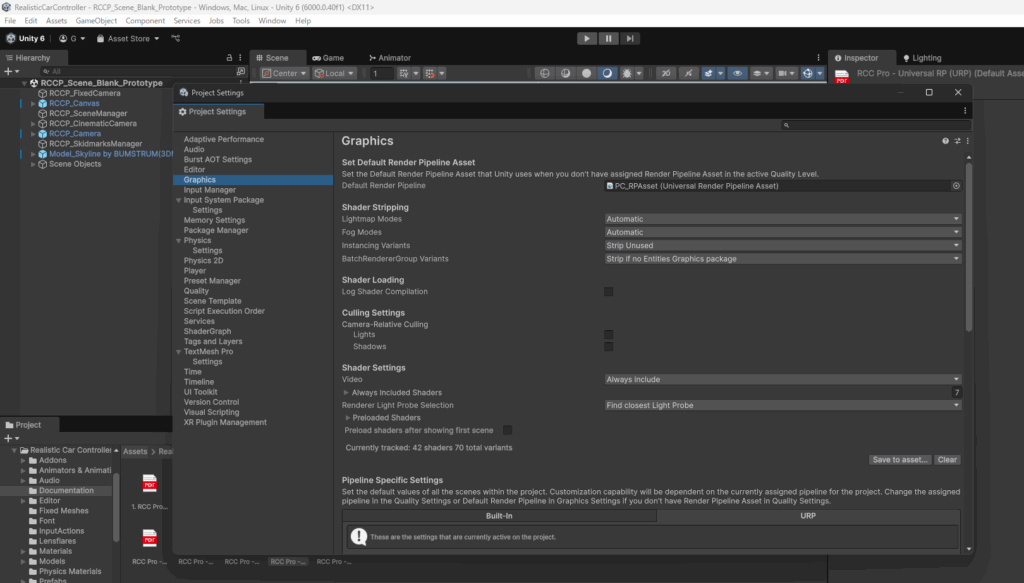1024x583 pixels.
Task: Click the object picker for Default Render Pipeline
Action: click(x=956, y=186)
